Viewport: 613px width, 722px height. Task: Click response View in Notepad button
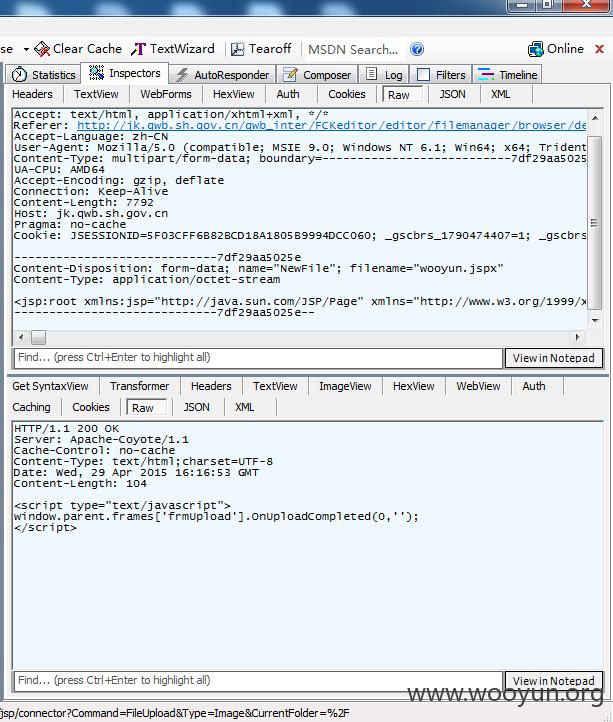pyautogui.click(x=554, y=681)
